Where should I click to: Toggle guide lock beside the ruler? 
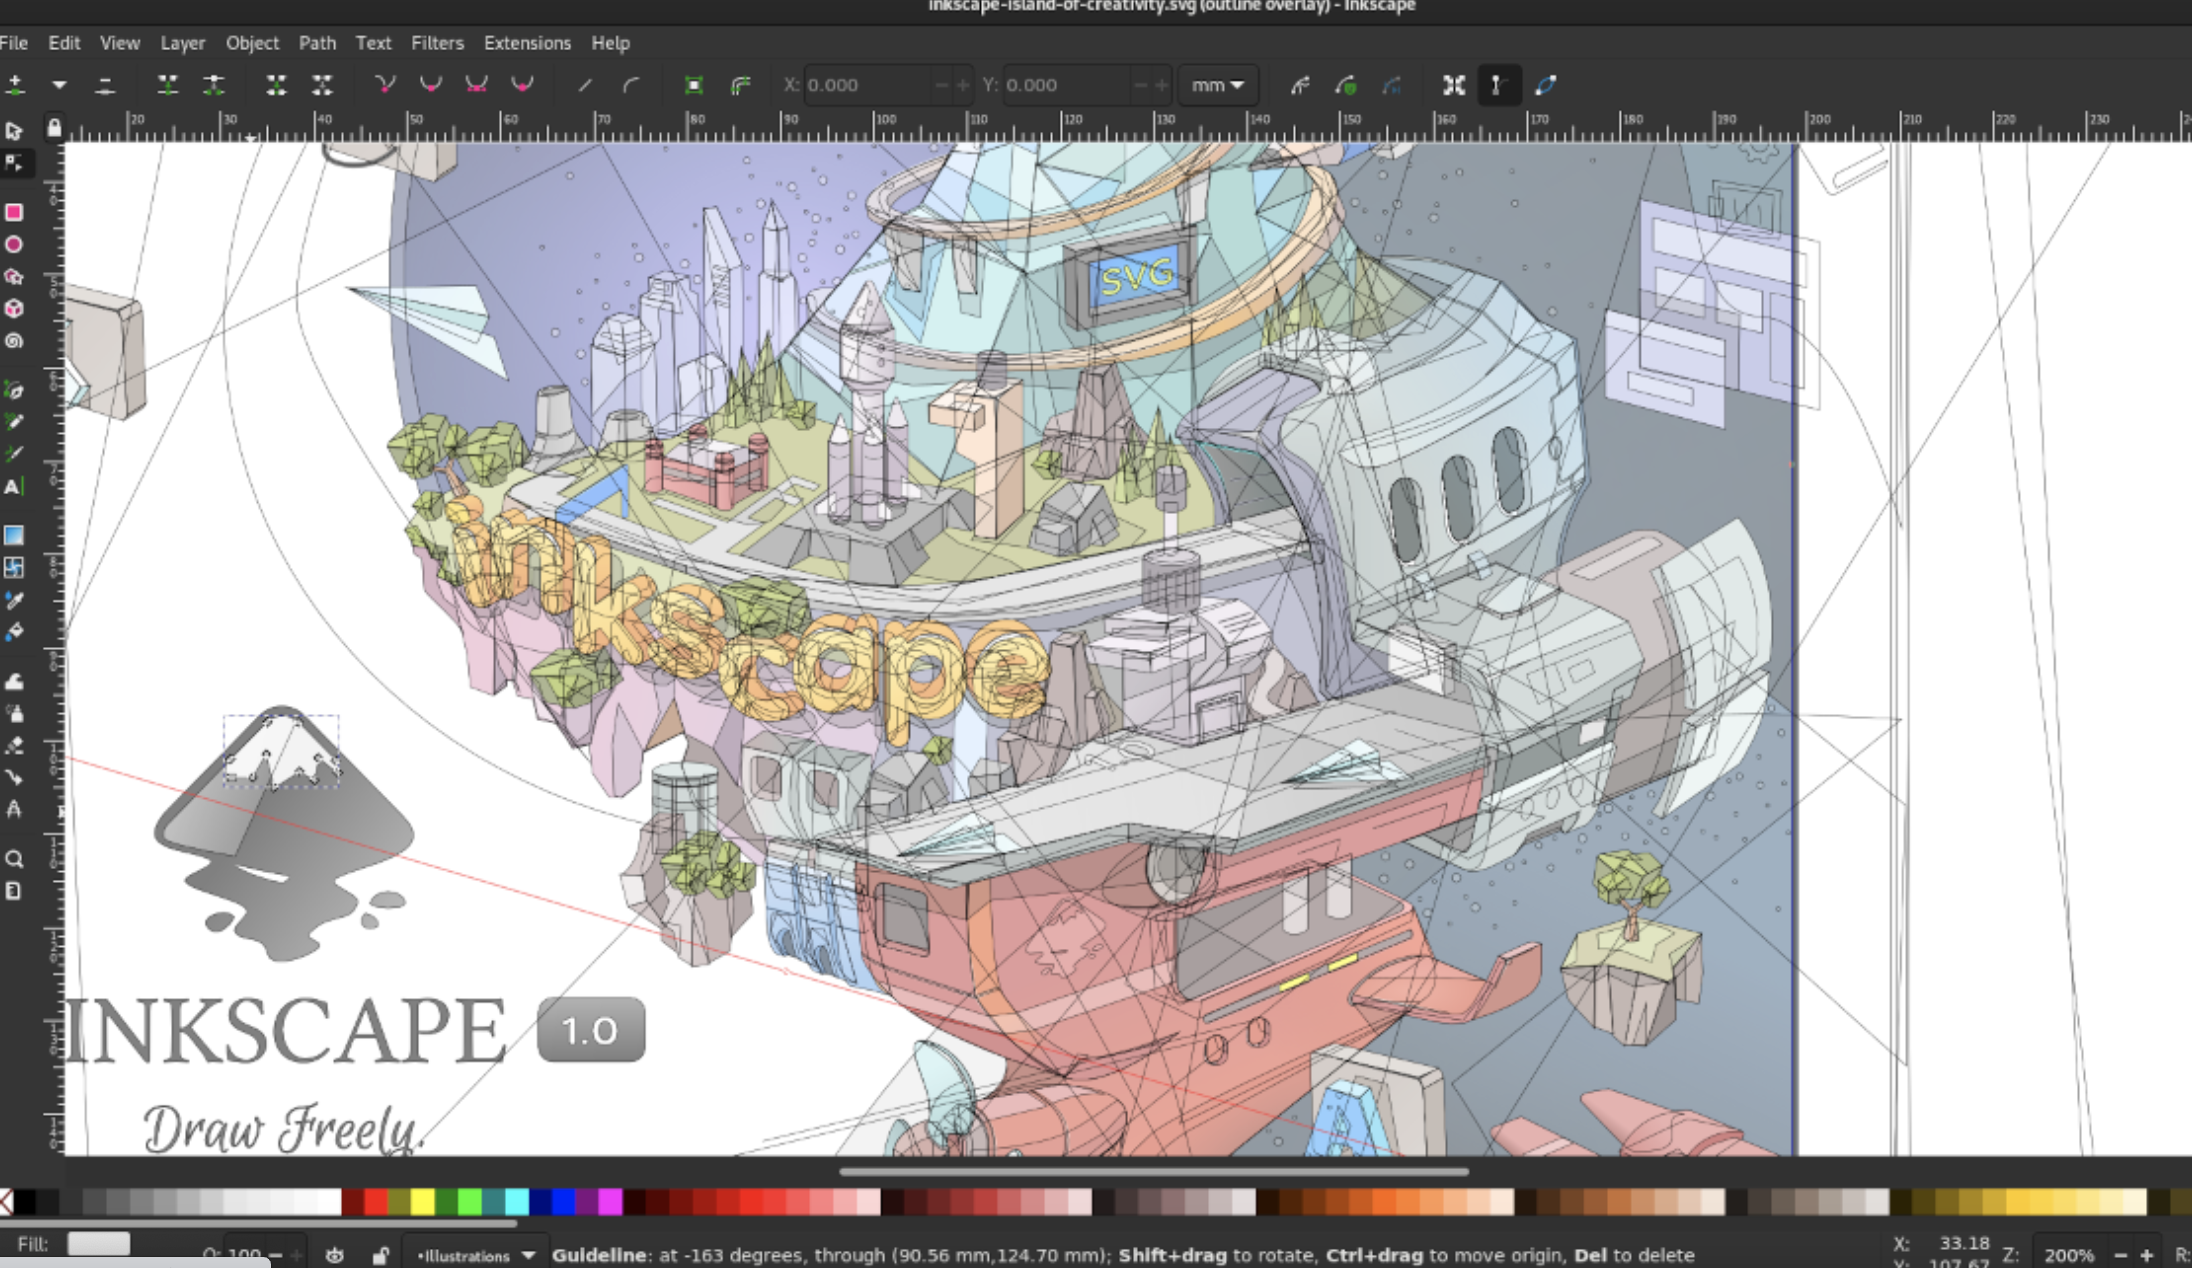pos(54,128)
